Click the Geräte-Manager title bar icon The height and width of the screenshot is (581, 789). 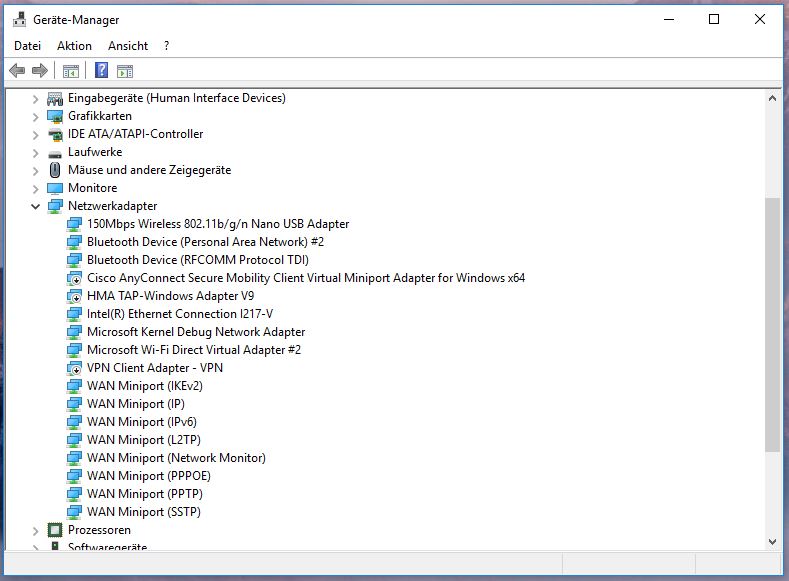coord(20,20)
